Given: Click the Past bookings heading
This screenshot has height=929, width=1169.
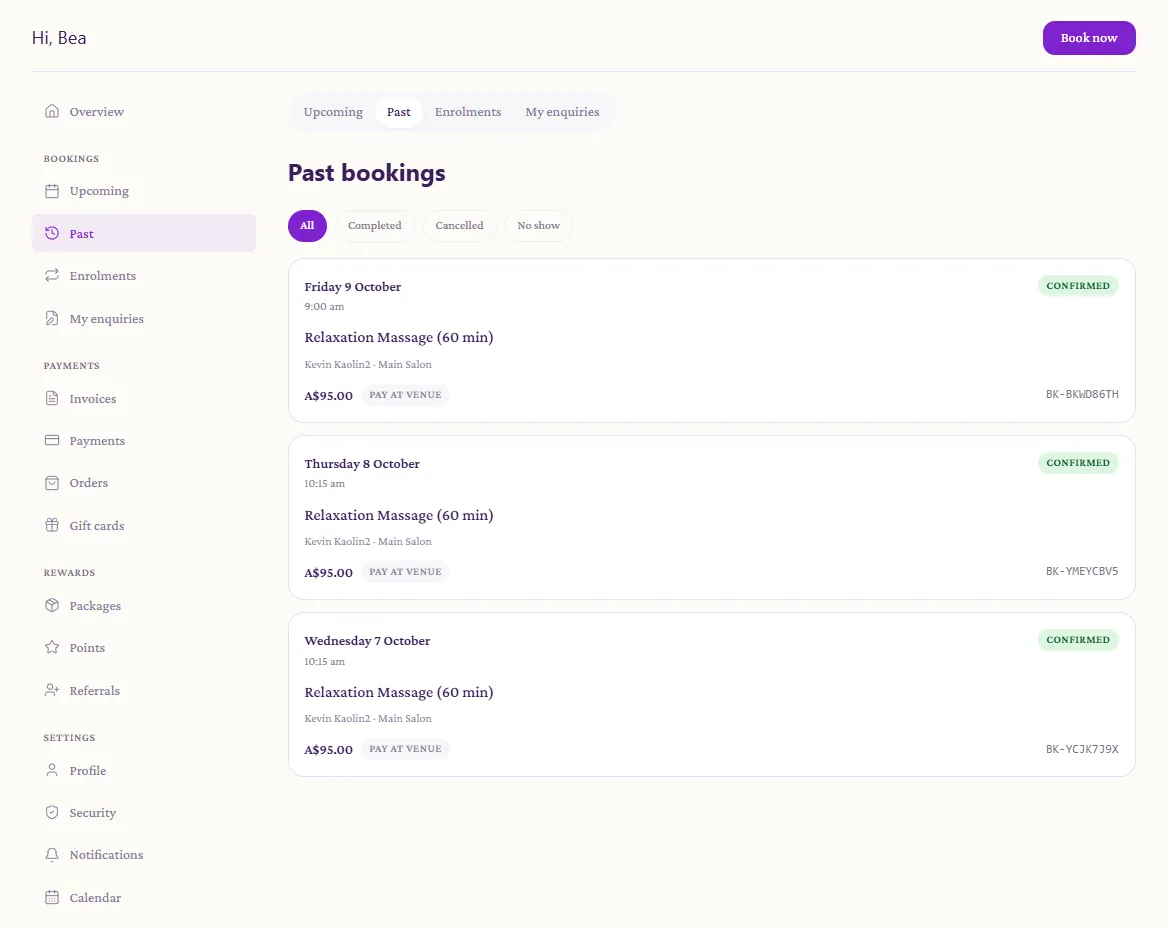Looking at the screenshot, I should pos(367,173).
